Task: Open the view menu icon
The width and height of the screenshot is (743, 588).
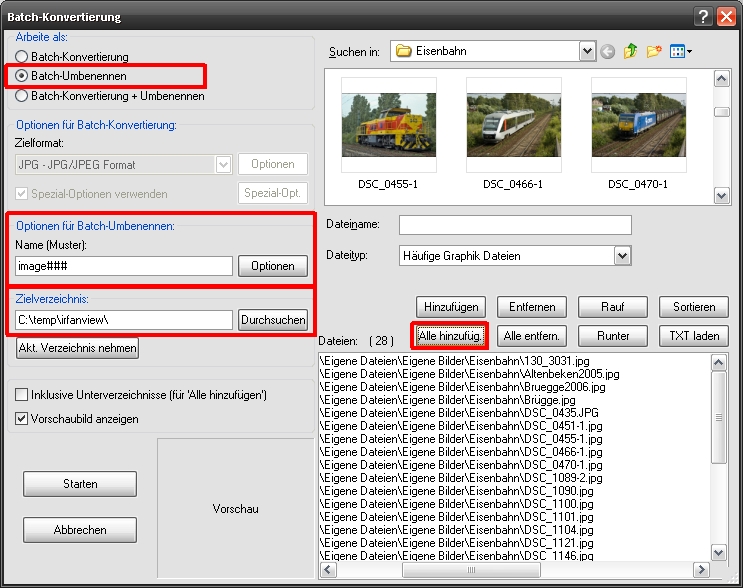Action: (680, 51)
